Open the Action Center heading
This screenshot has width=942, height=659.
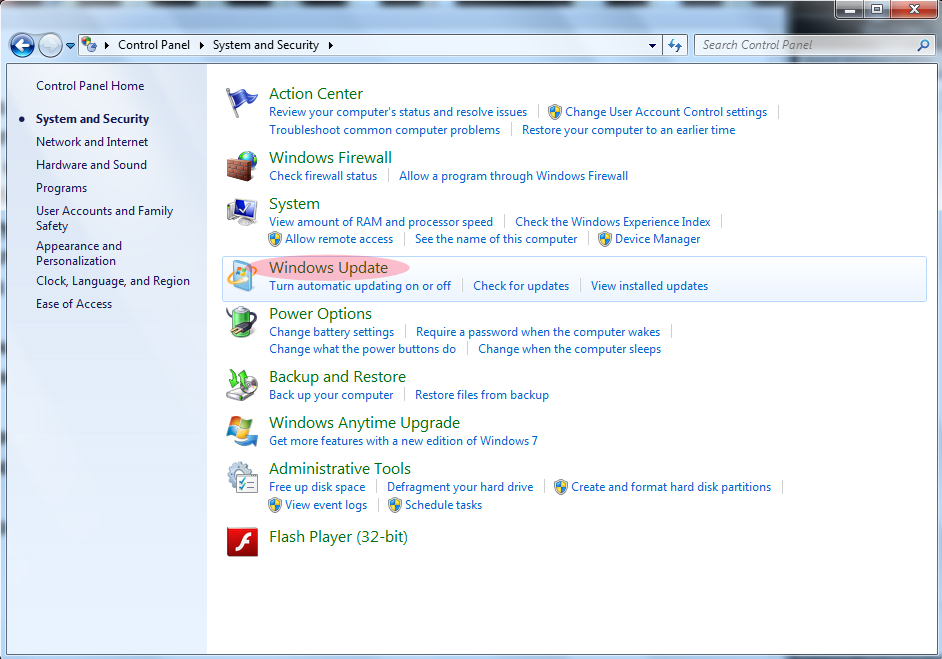[x=316, y=94]
